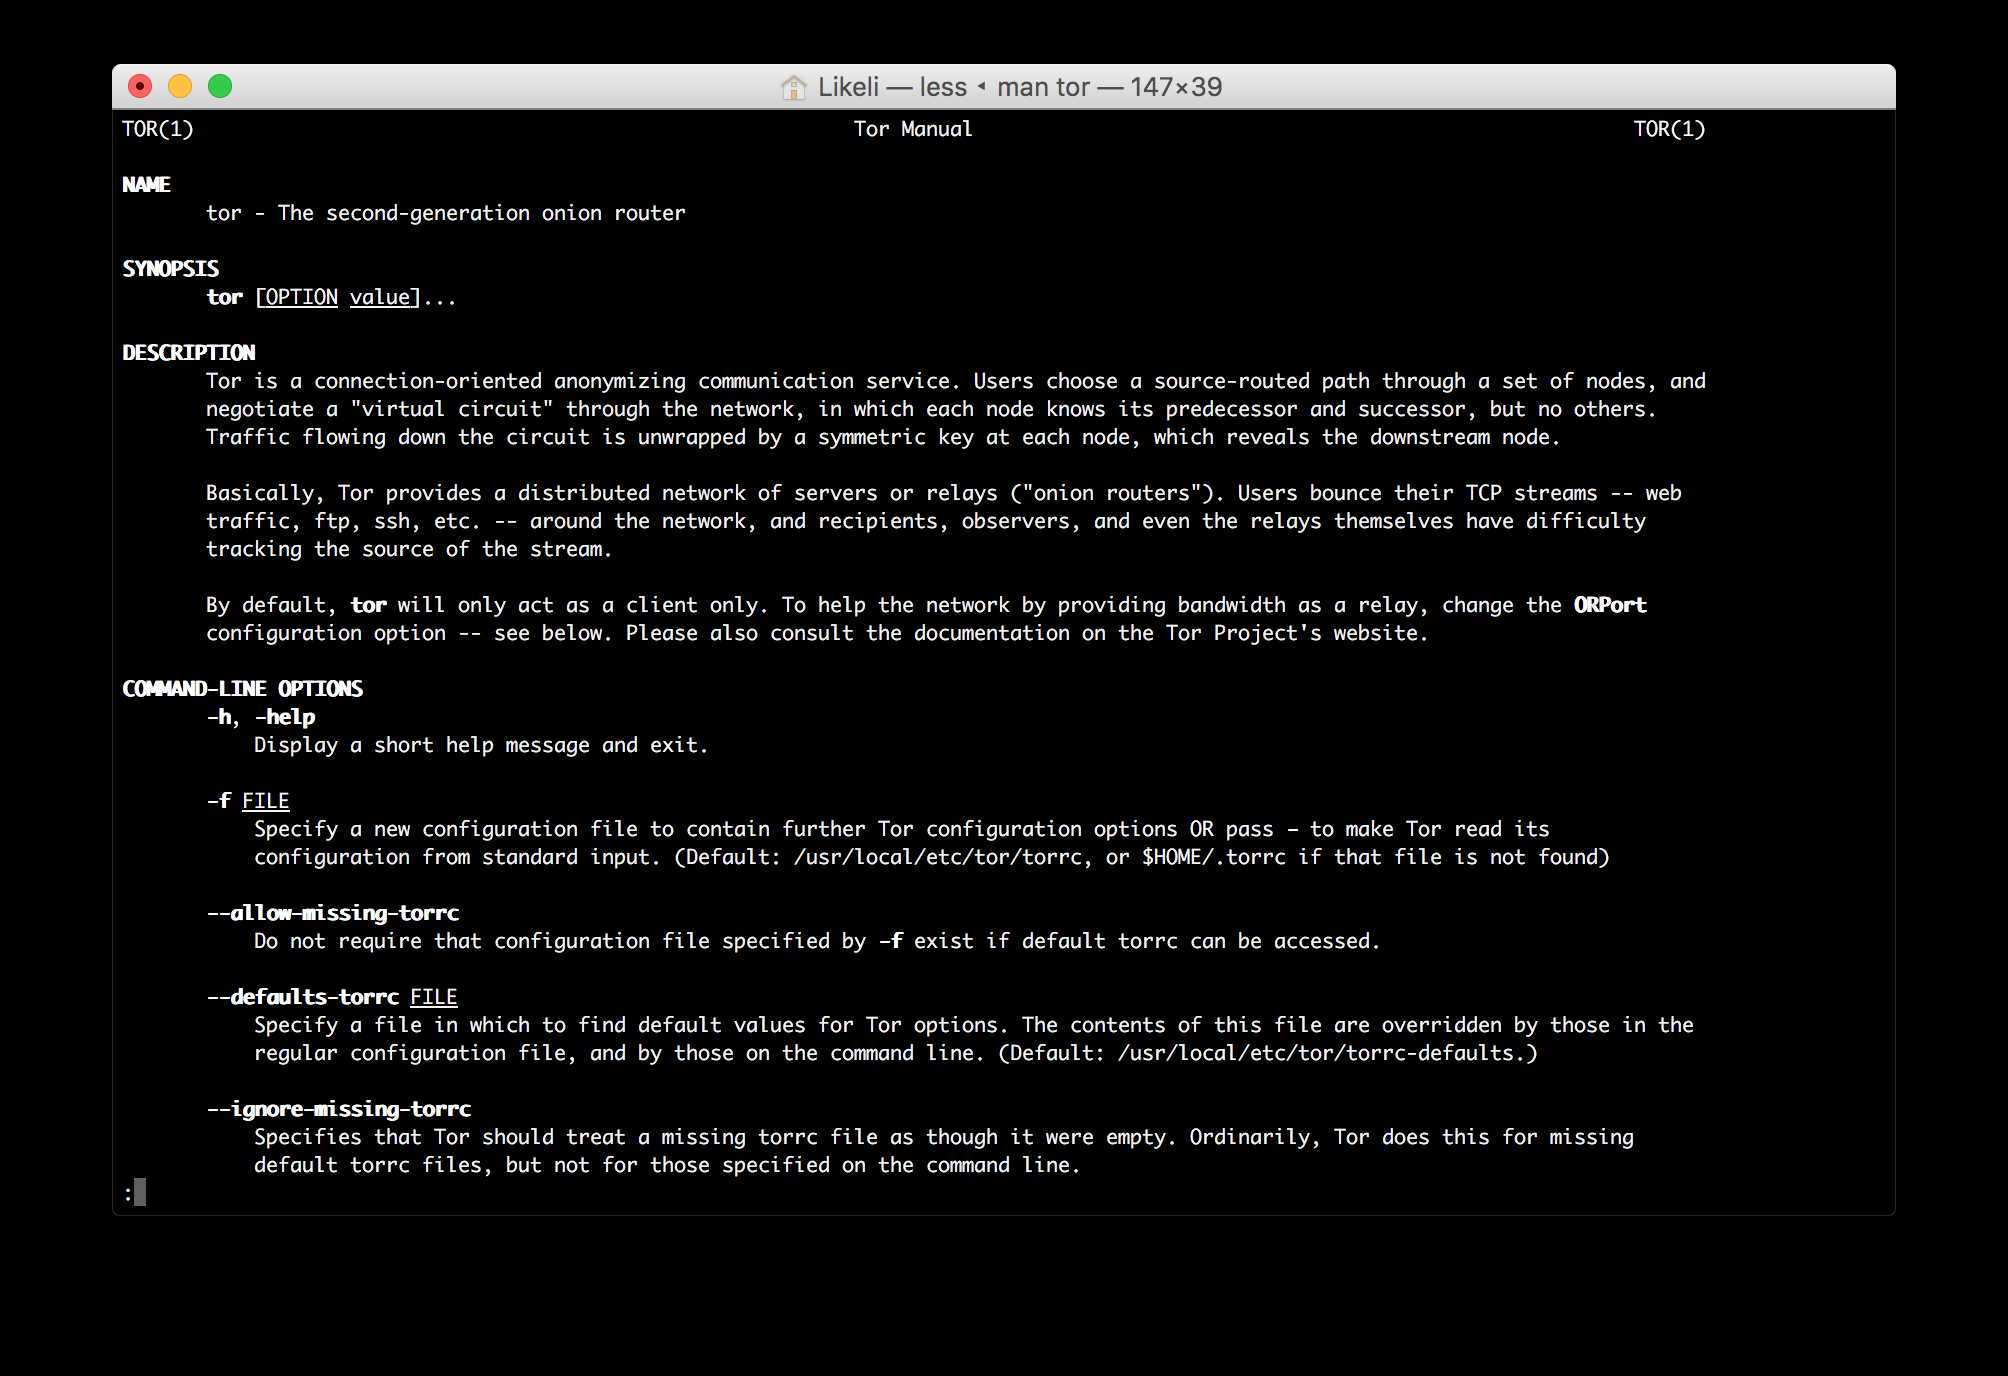The image size is (2008, 1376).
Task: Minimize the terminal with yellow button
Action: [180, 87]
